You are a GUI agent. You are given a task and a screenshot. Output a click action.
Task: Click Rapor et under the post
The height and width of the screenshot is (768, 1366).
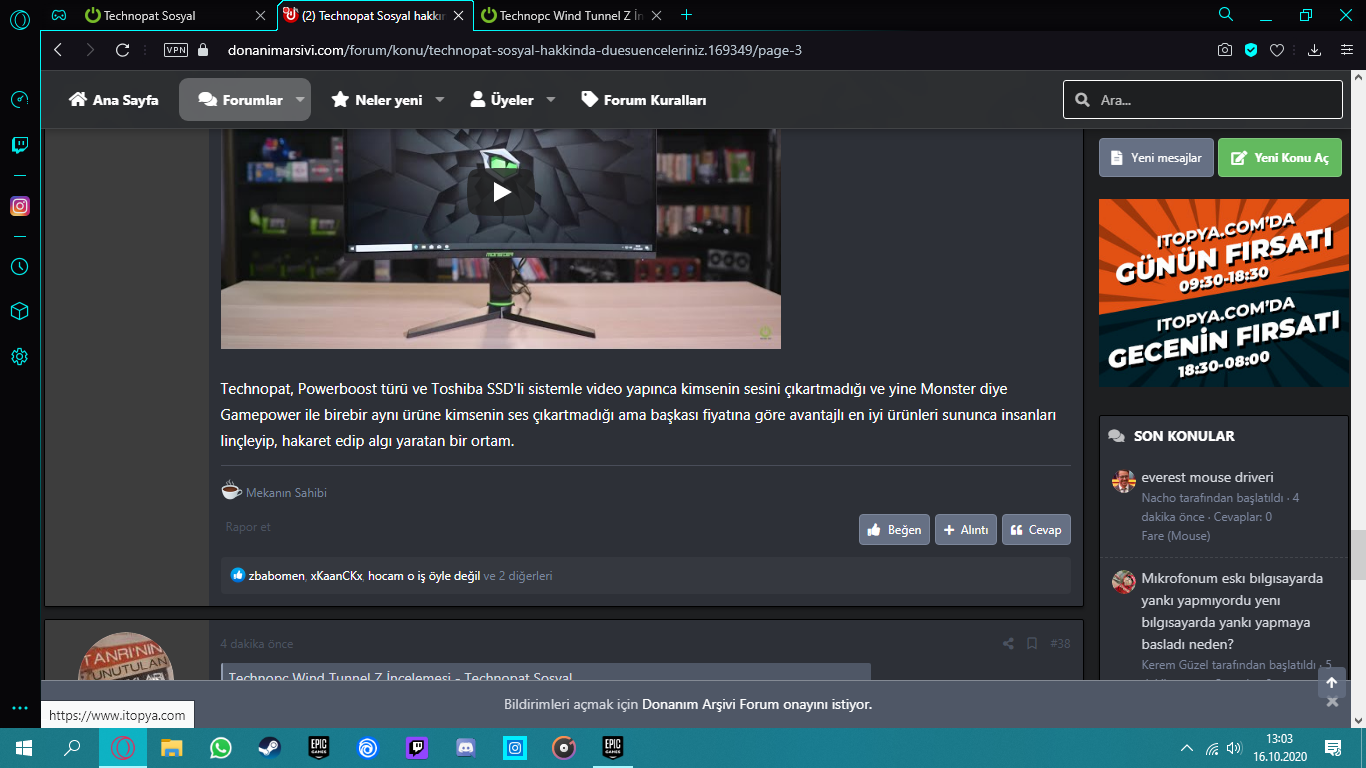coord(248,527)
